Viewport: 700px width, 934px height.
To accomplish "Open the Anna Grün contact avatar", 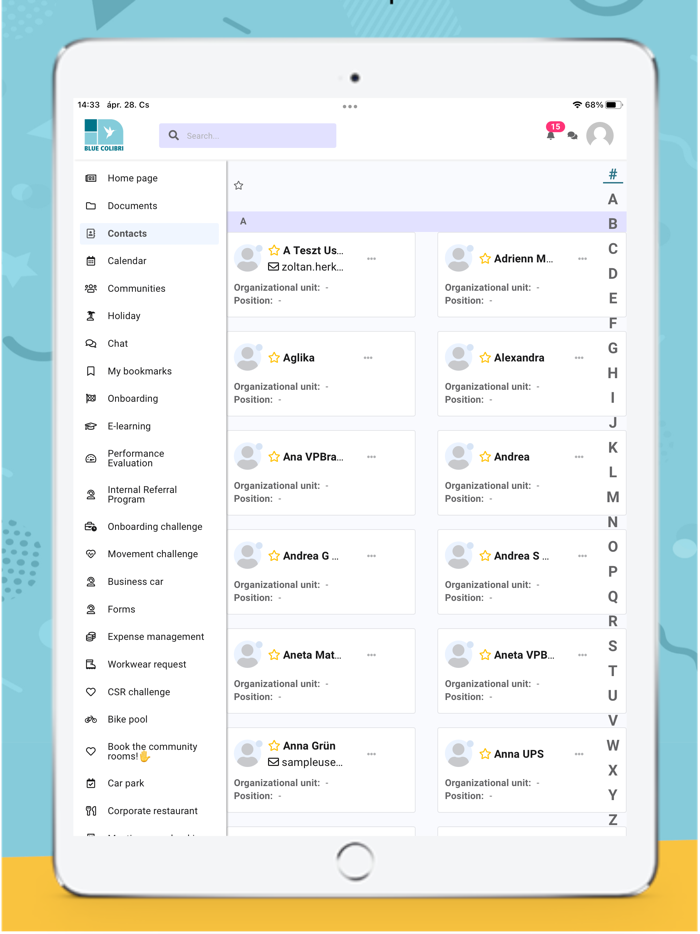I will [x=247, y=754].
